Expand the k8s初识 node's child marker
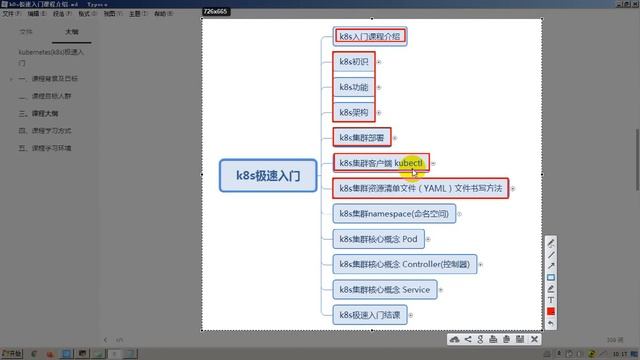 pos(379,62)
